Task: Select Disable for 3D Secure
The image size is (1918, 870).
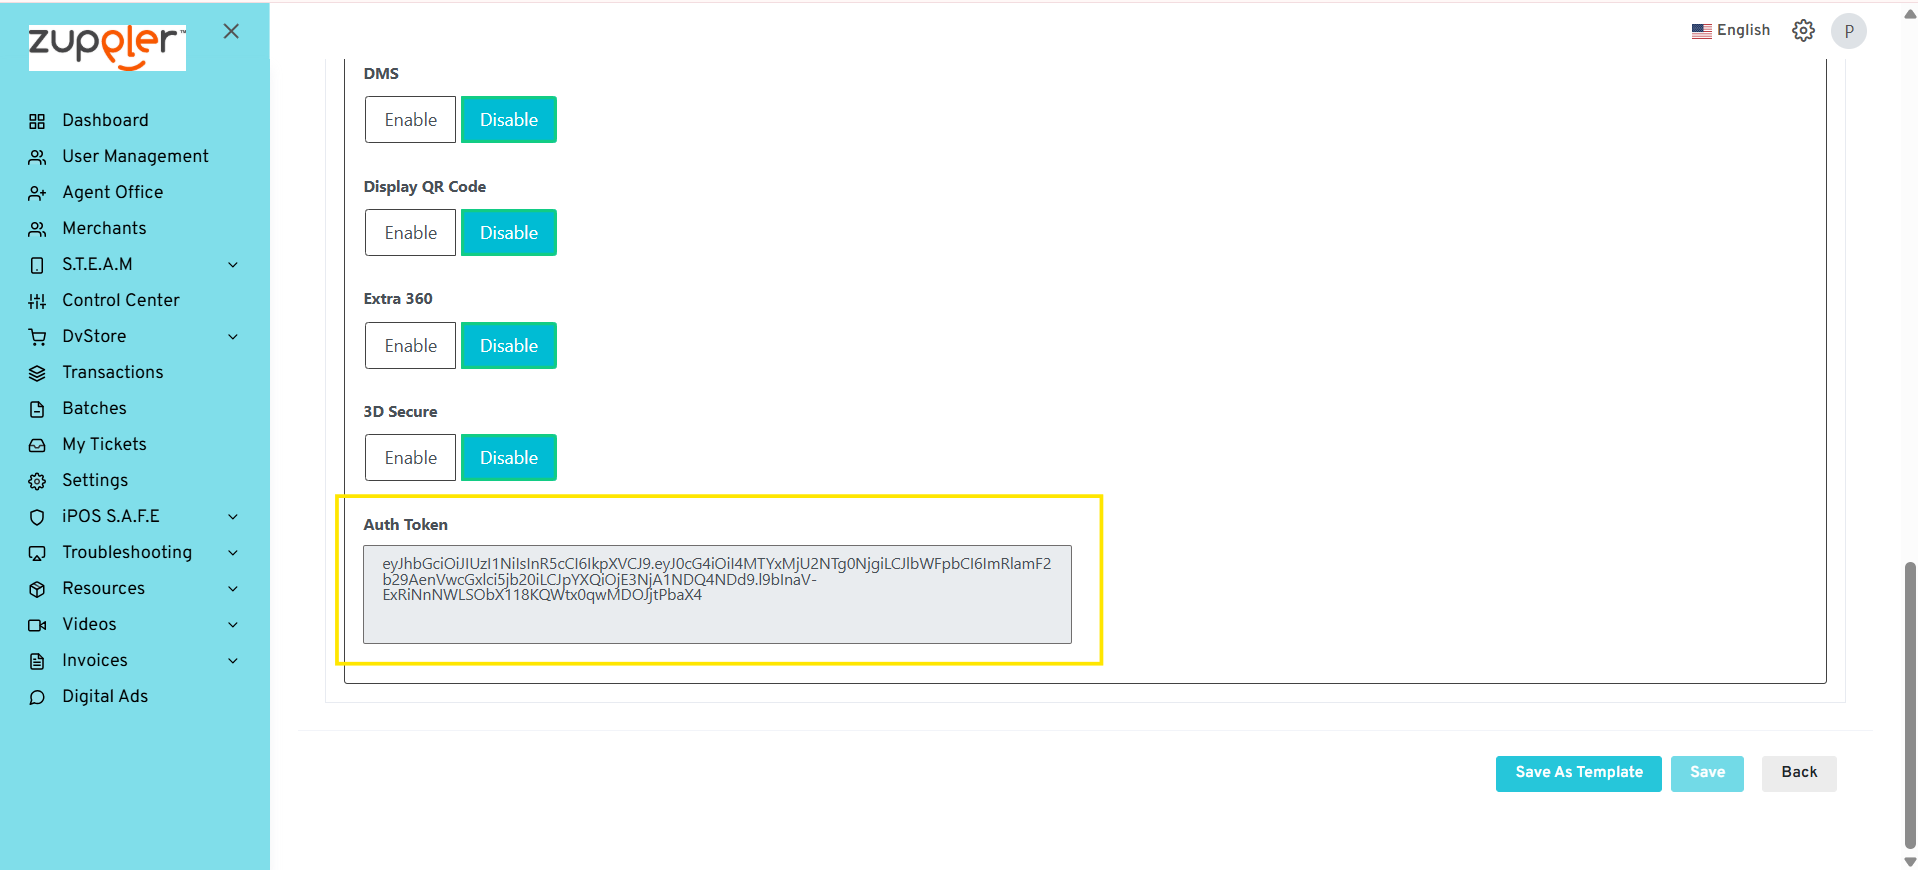Action: 508,458
